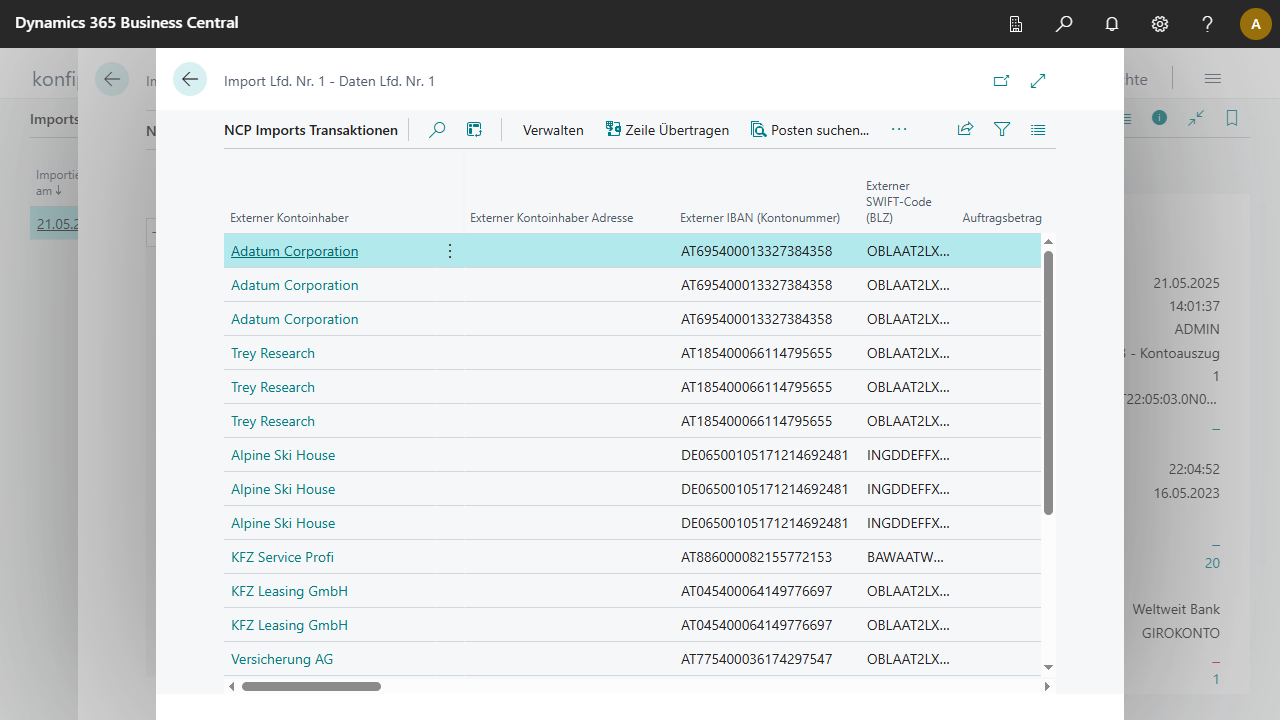Image resolution: width=1280 pixels, height=720 pixels.
Task: Open row options for the selected Adatum Corporation row
Action: pos(449,251)
